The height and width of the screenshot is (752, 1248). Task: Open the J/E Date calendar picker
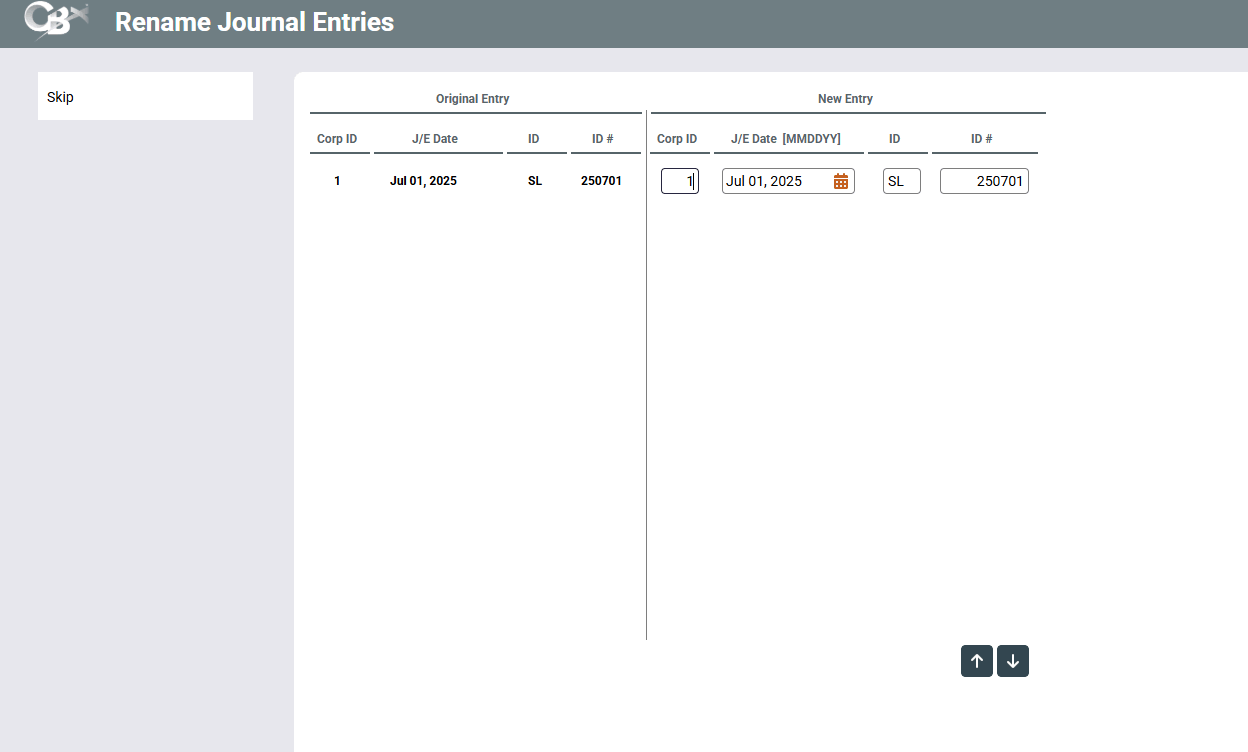[x=841, y=181]
